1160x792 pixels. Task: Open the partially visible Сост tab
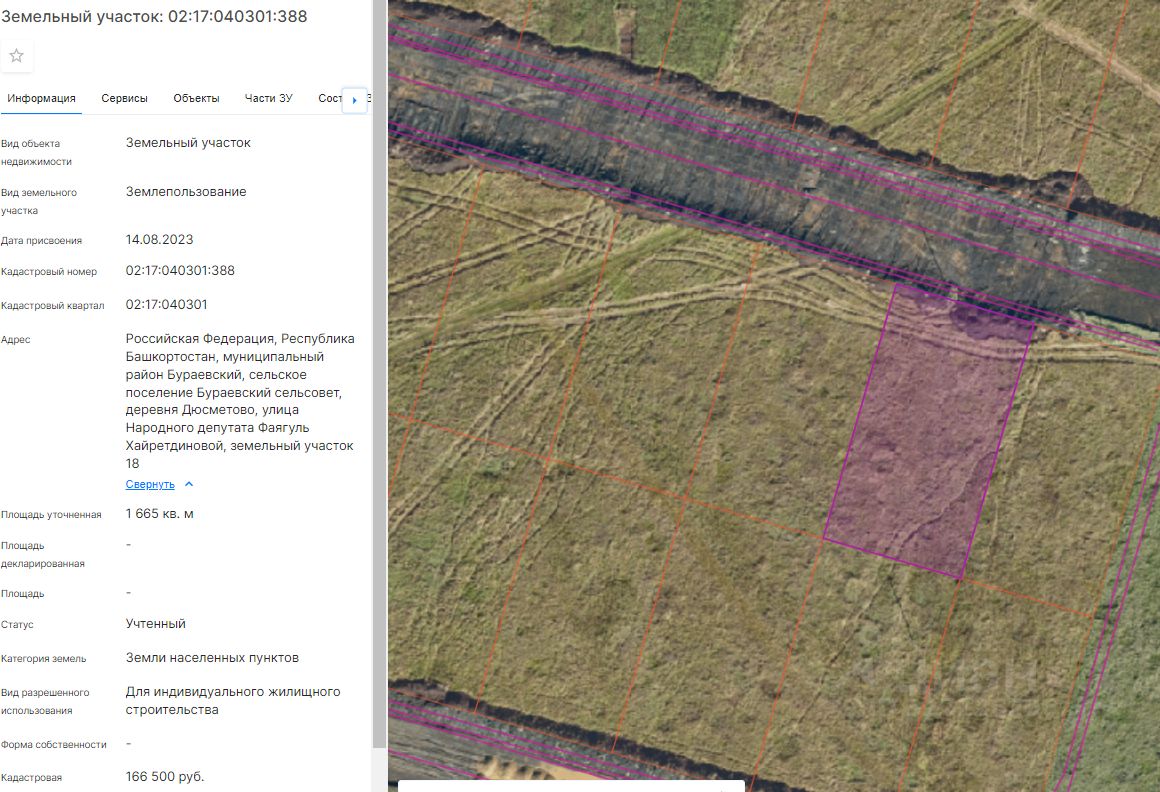coord(329,98)
